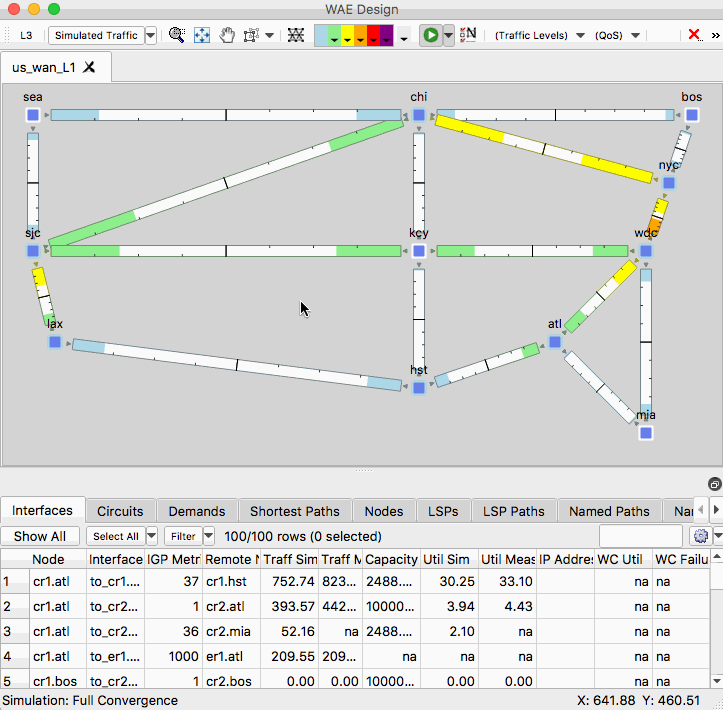Click the fit-to-window arrows icon
The width and height of the screenshot is (723, 710).
202,35
